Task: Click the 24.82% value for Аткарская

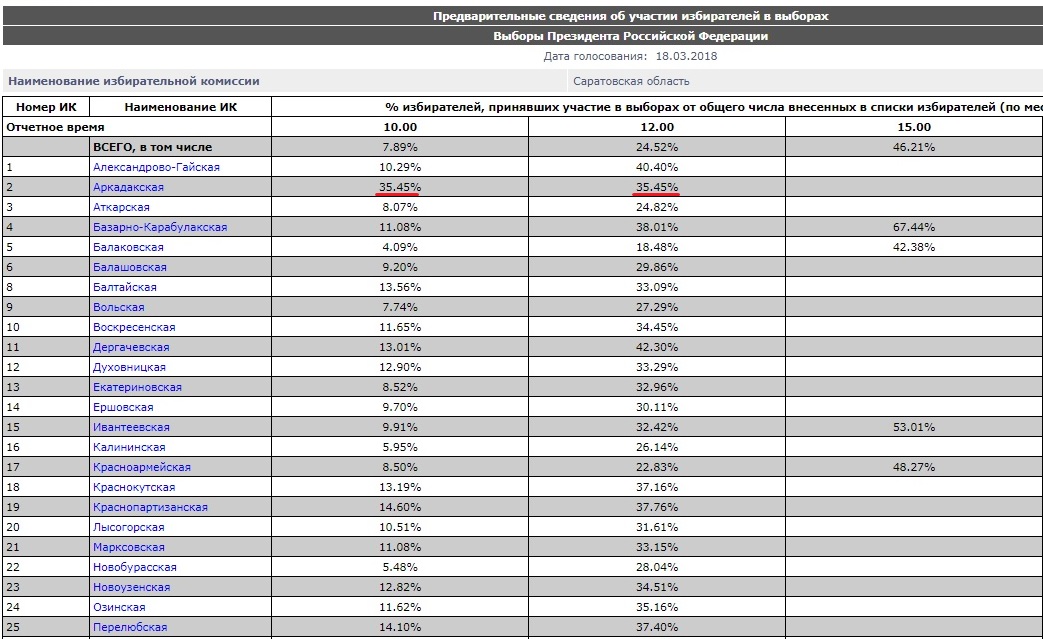Action: pos(657,207)
